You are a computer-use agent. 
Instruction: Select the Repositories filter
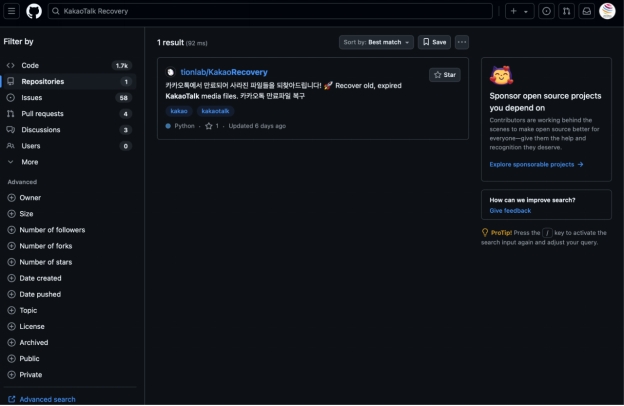coord(68,82)
